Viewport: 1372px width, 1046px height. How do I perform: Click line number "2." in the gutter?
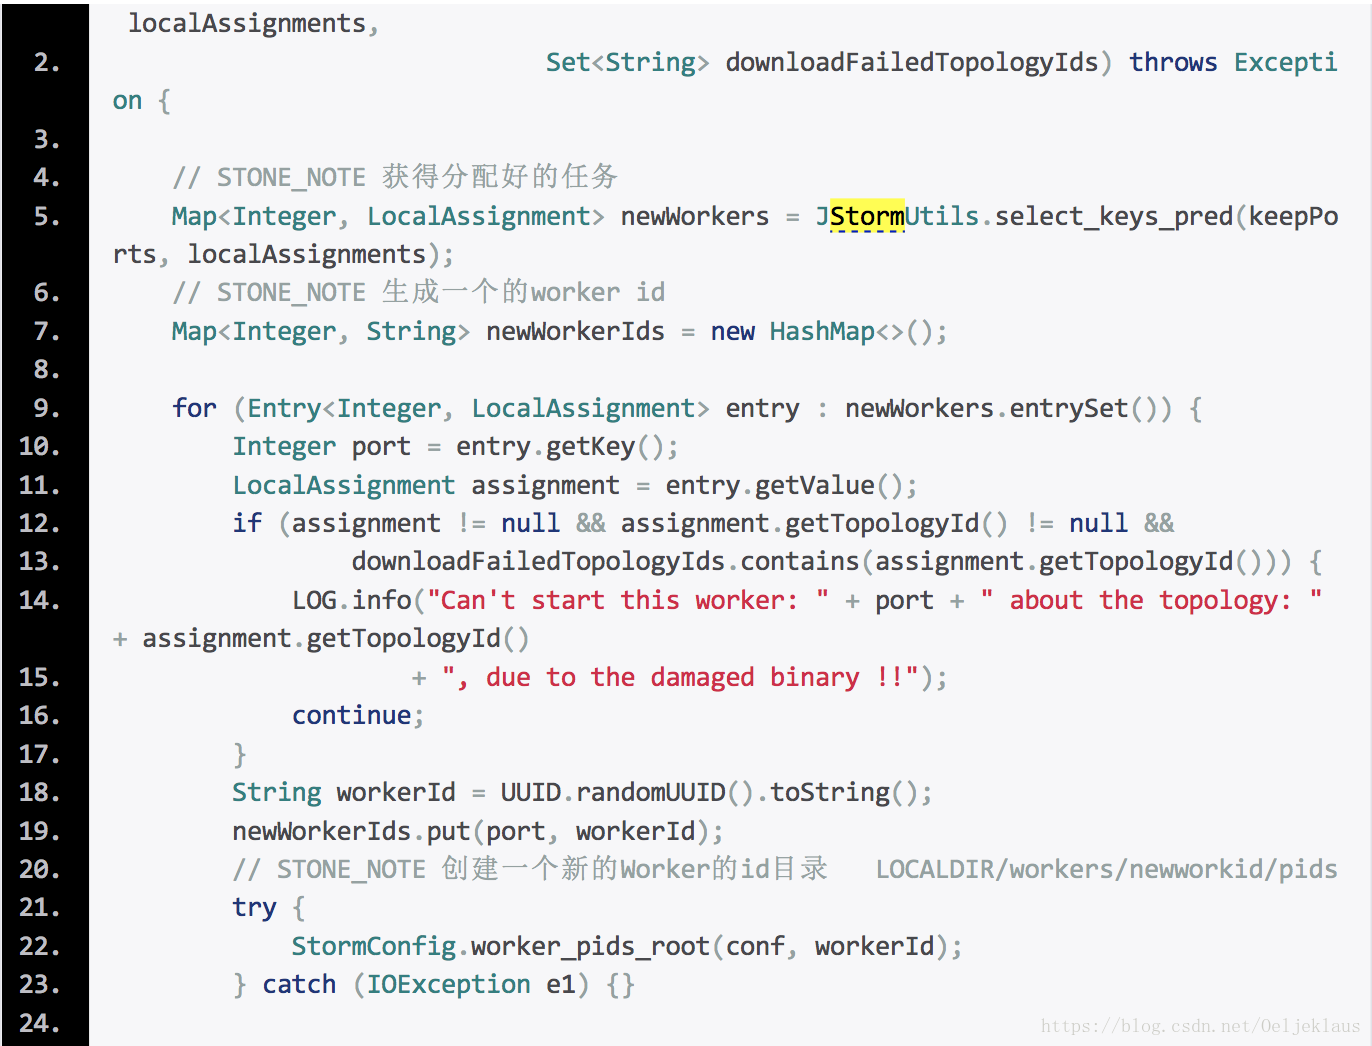pyautogui.click(x=47, y=62)
